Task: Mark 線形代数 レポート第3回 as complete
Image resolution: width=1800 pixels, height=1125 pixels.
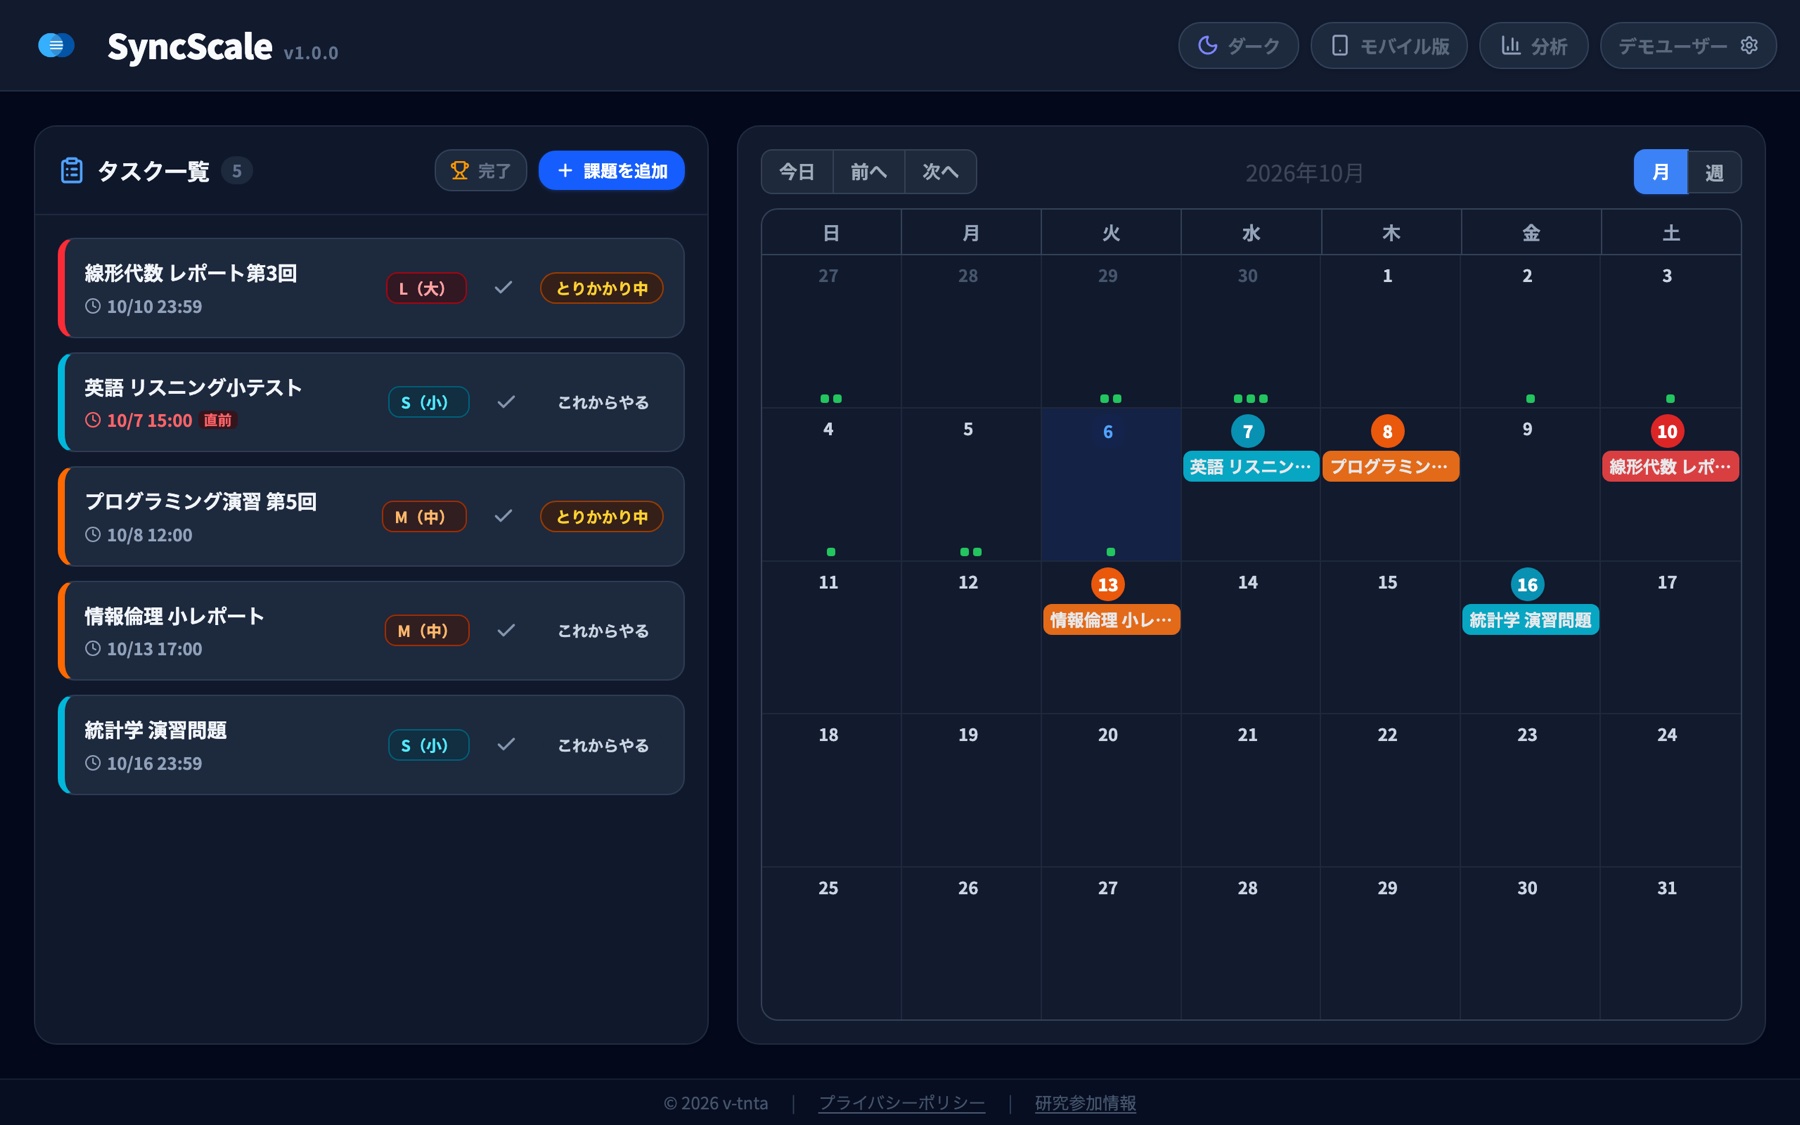Action: (x=503, y=288)
